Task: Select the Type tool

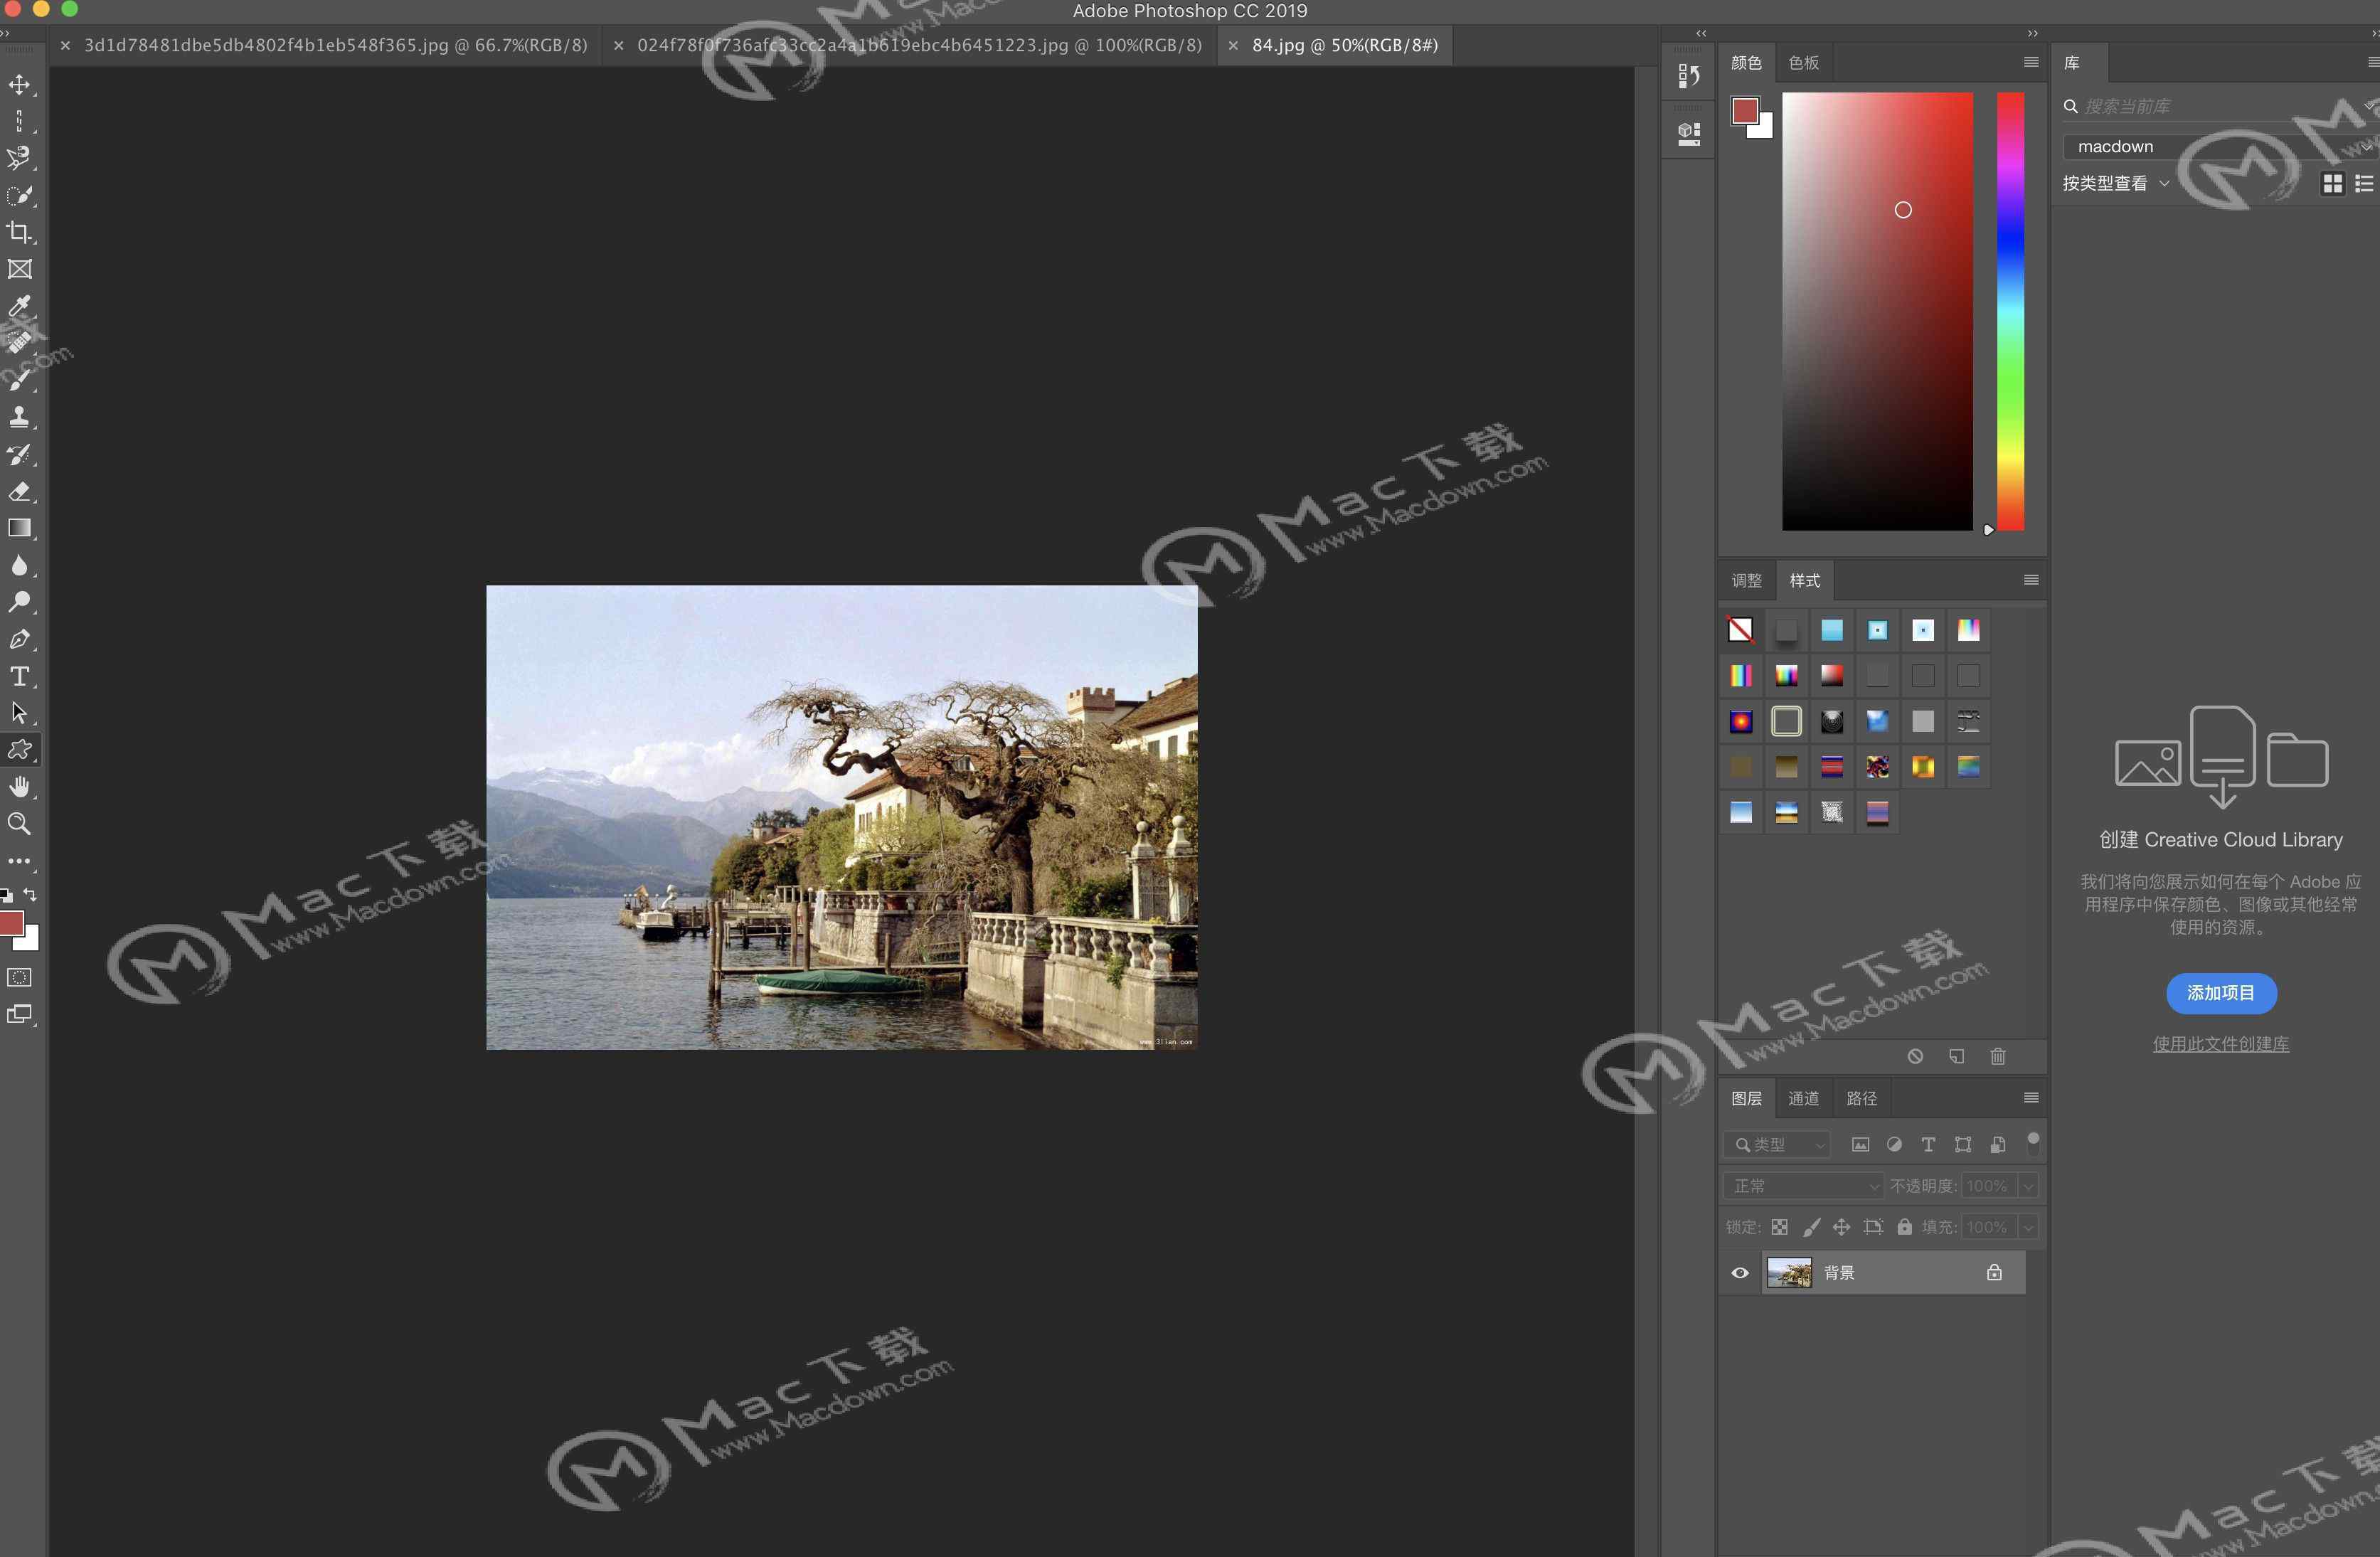Action: (x=19, y=676)
